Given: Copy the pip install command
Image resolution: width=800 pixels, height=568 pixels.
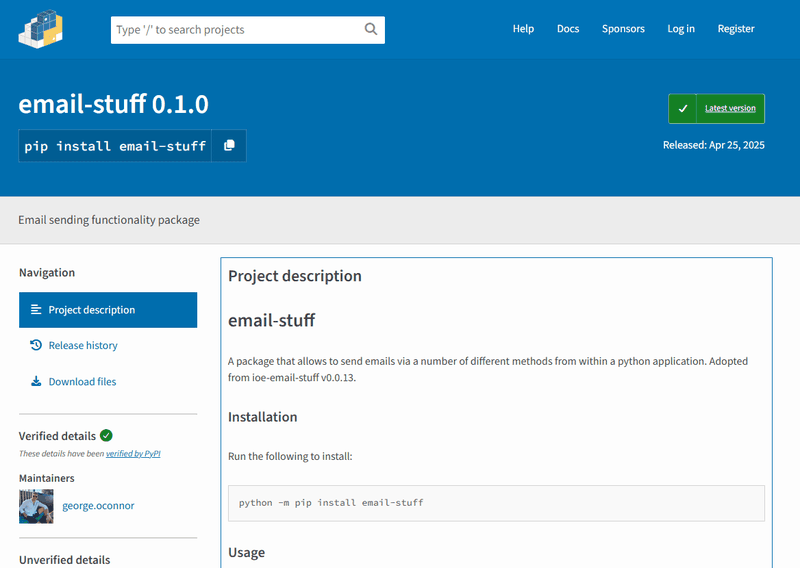Looking at the screenshot, I should [x=229, y=145].
